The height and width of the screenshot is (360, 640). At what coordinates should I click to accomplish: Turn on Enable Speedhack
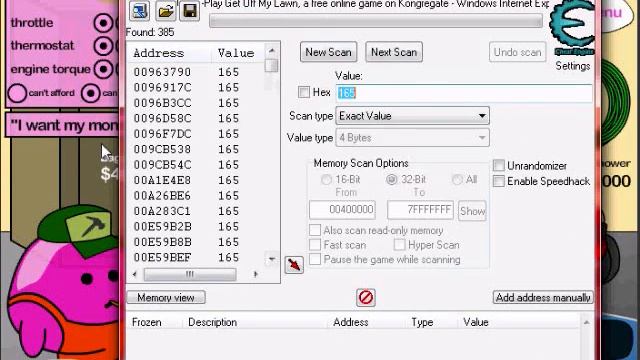point(498,181)
